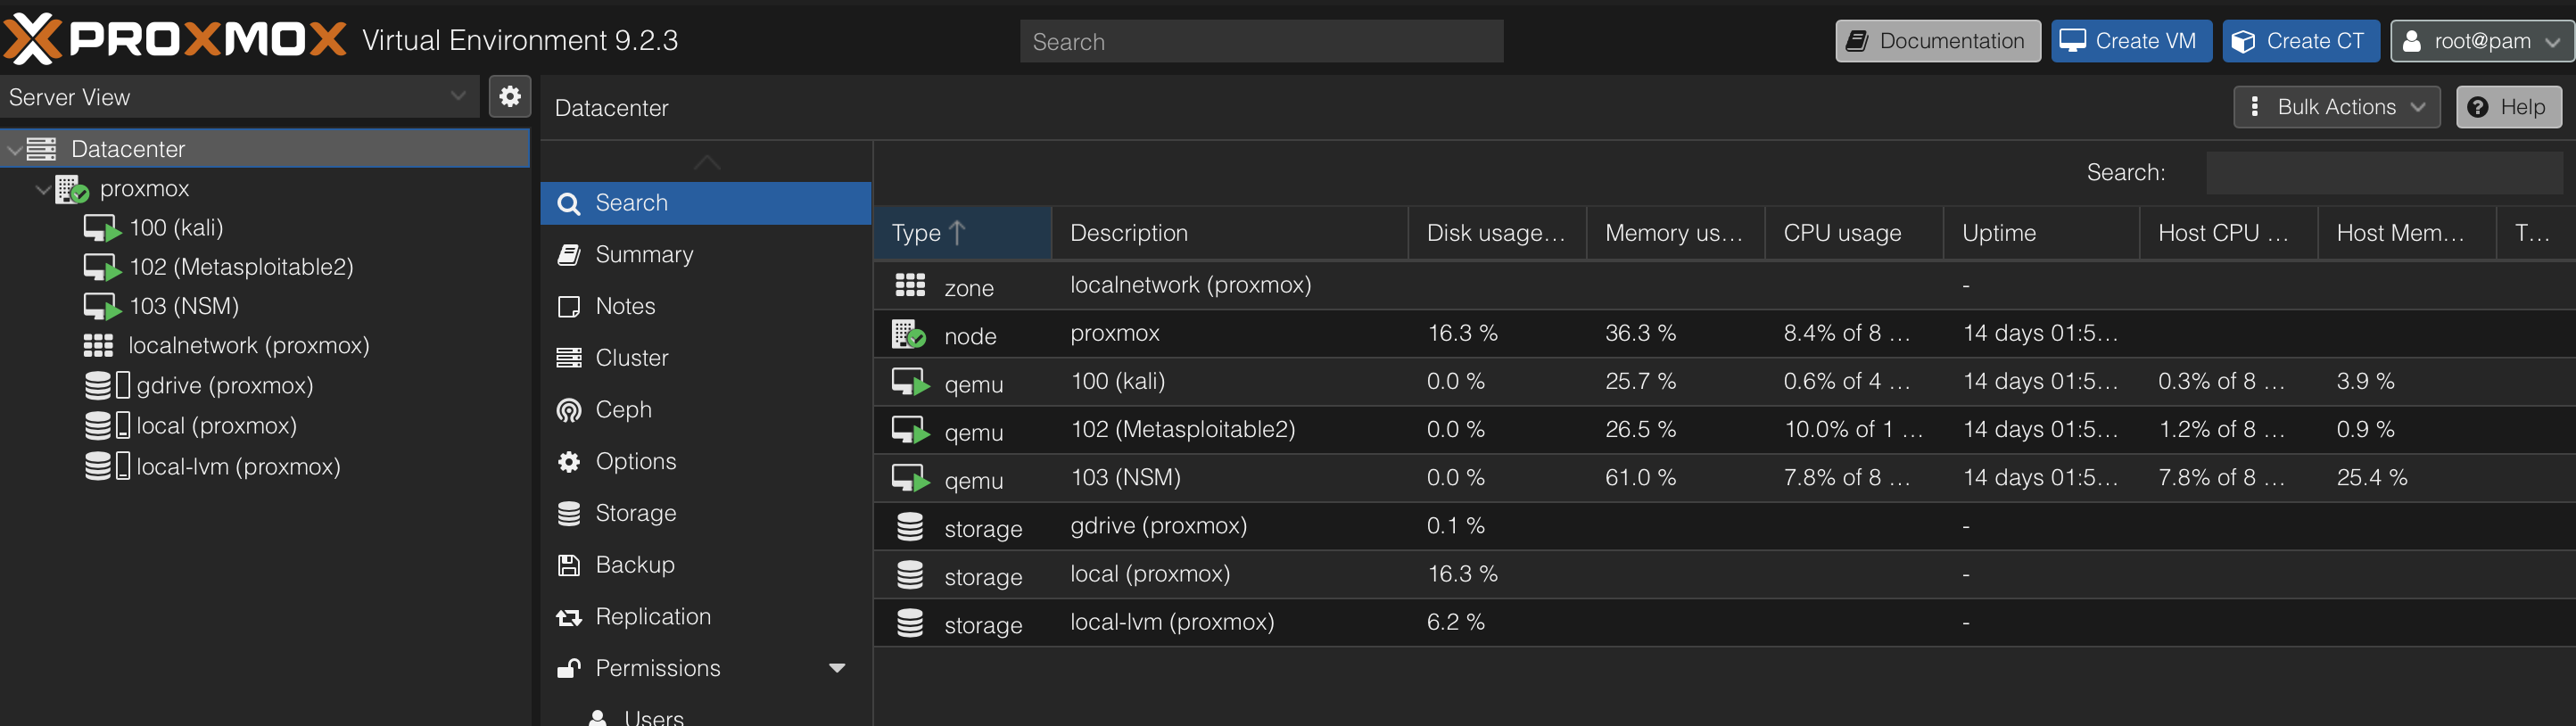The image size is (2576, 726).
Task: Click the Options gear icon
Action: [x=569, y=461]
